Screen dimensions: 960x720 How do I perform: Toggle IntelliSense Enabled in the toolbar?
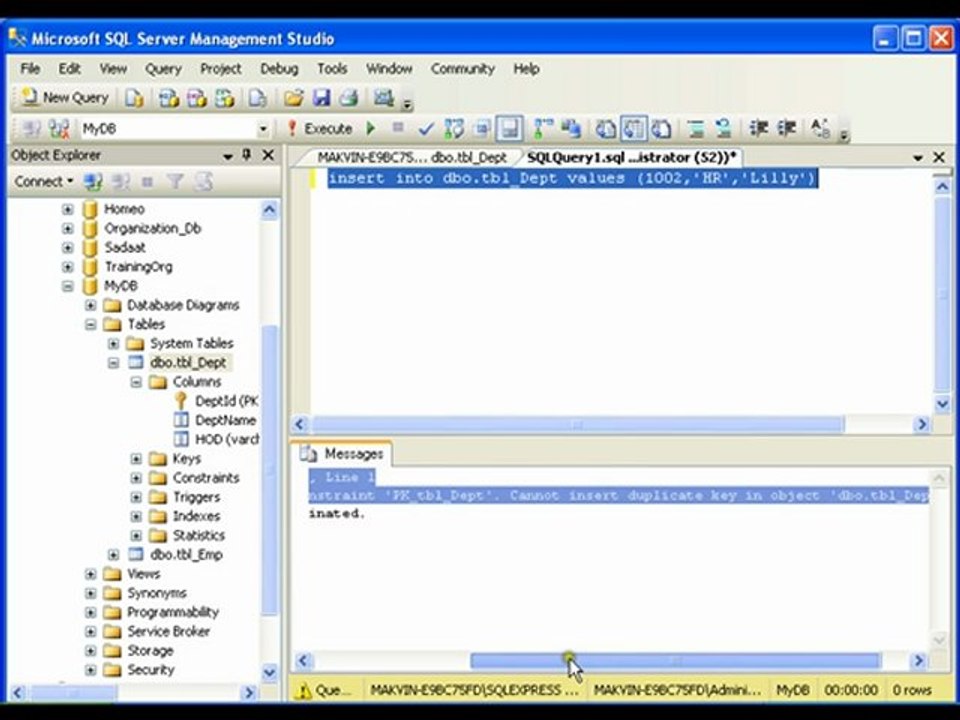(509, 129)
